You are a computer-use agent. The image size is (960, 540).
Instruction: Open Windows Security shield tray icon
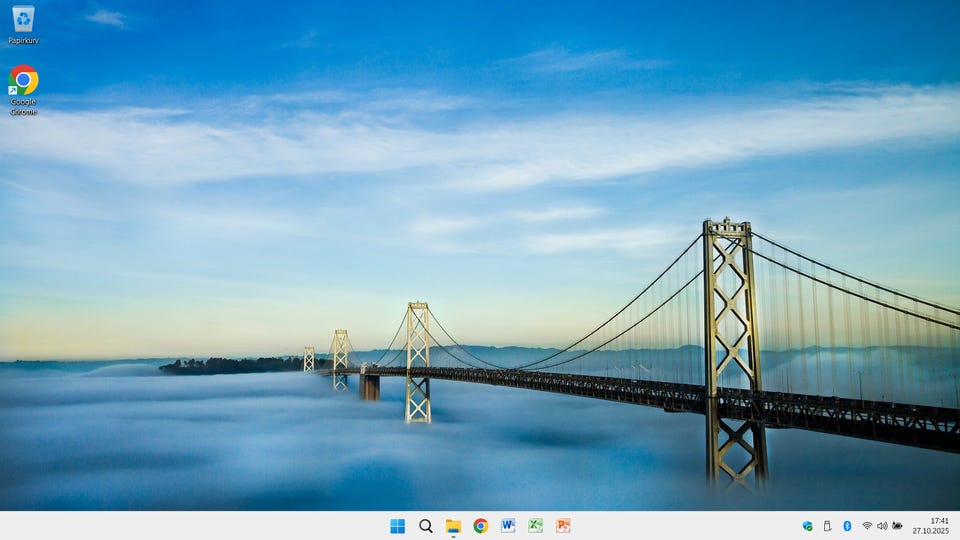(x=807, y=526)
